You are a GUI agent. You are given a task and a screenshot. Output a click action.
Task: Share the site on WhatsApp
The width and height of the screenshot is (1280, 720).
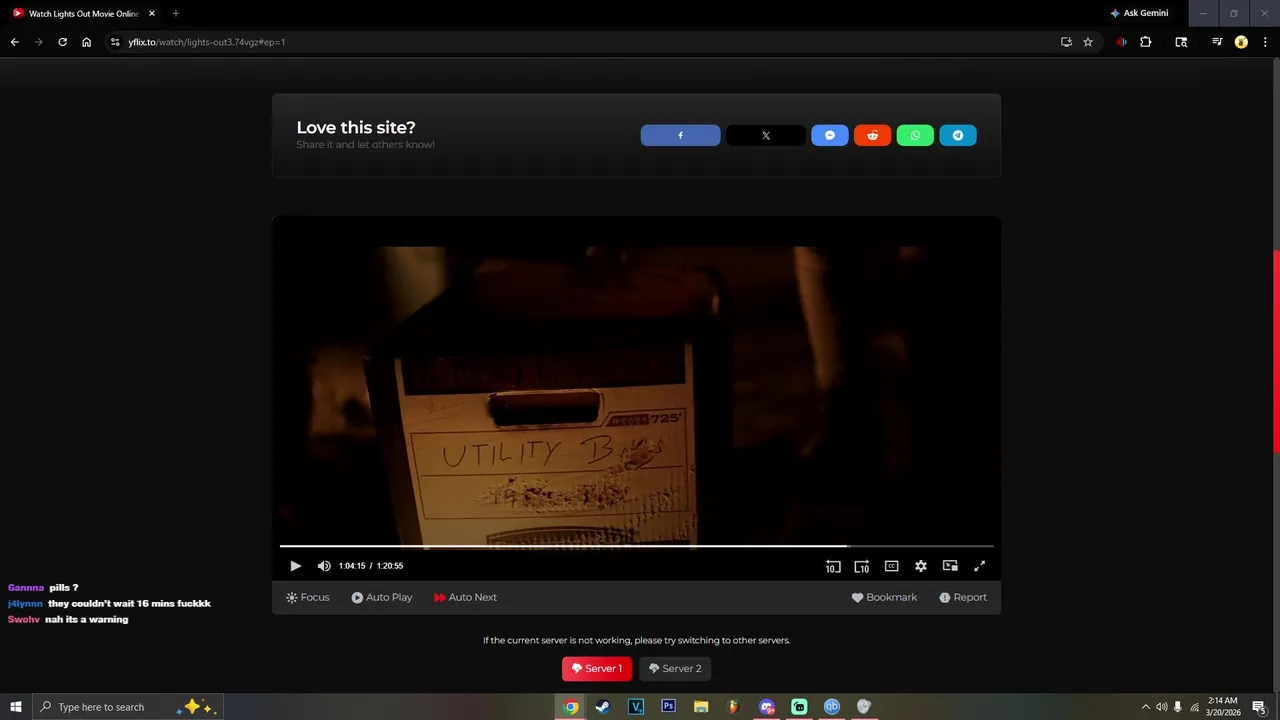pyautogui.click(x=915, y=135)
